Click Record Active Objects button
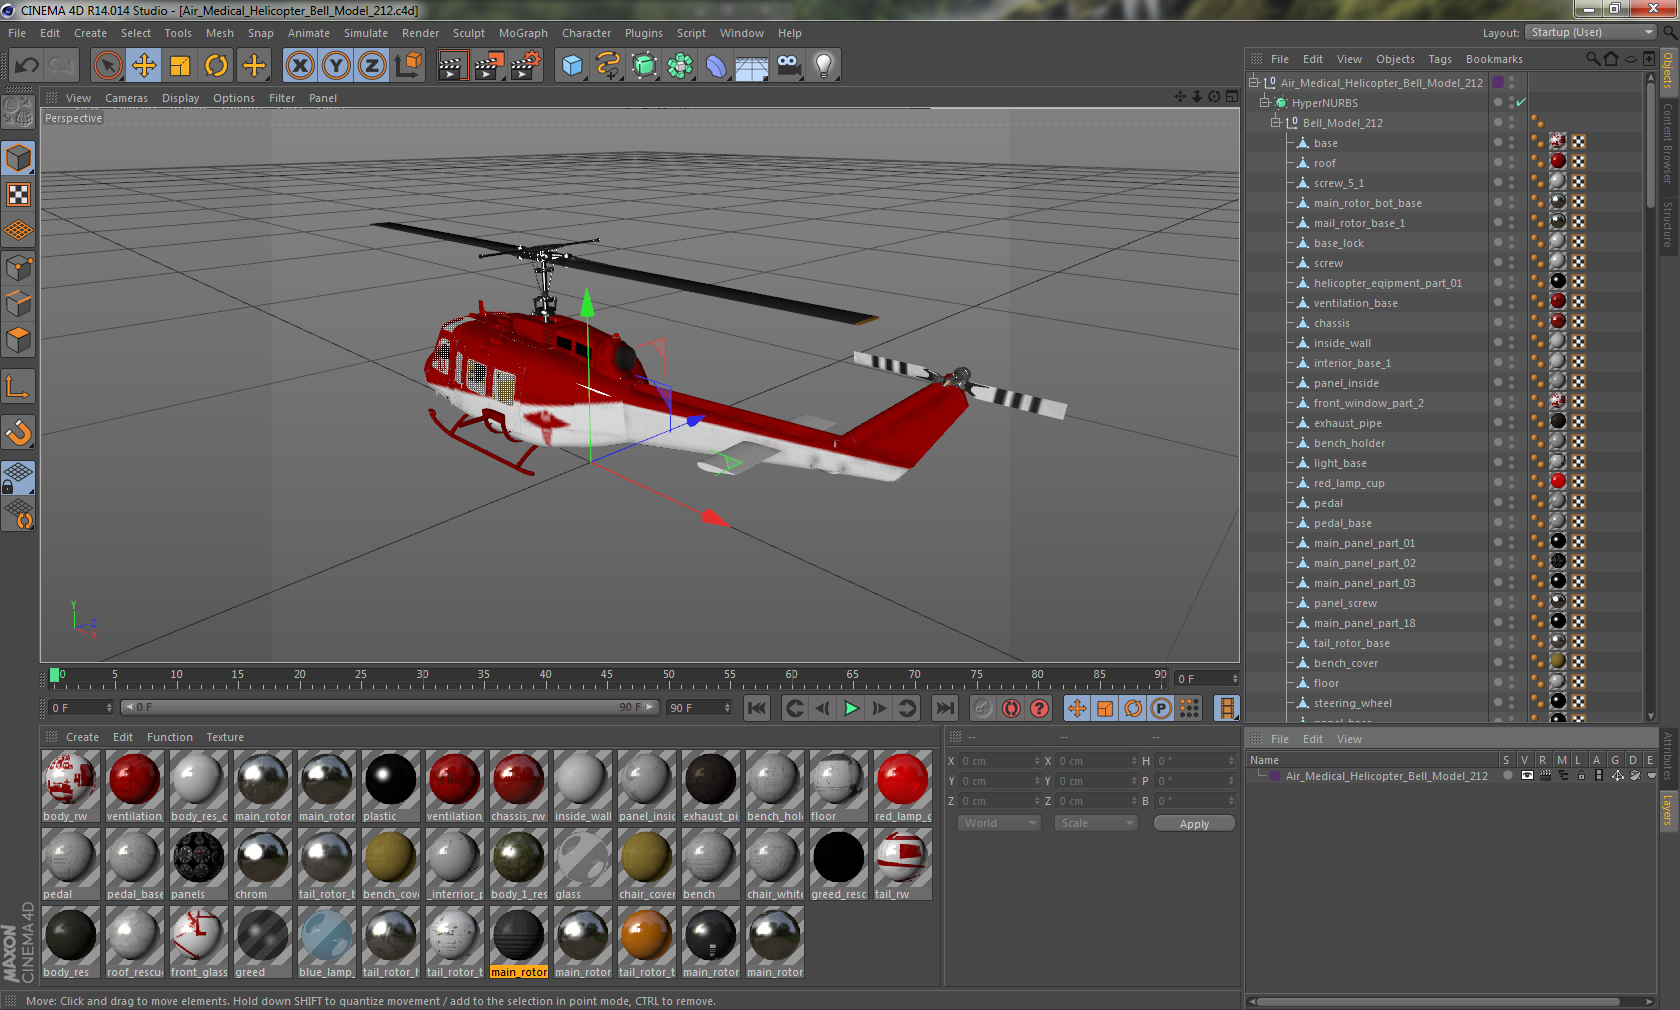1680x1010 pixels. pos(984,708)
